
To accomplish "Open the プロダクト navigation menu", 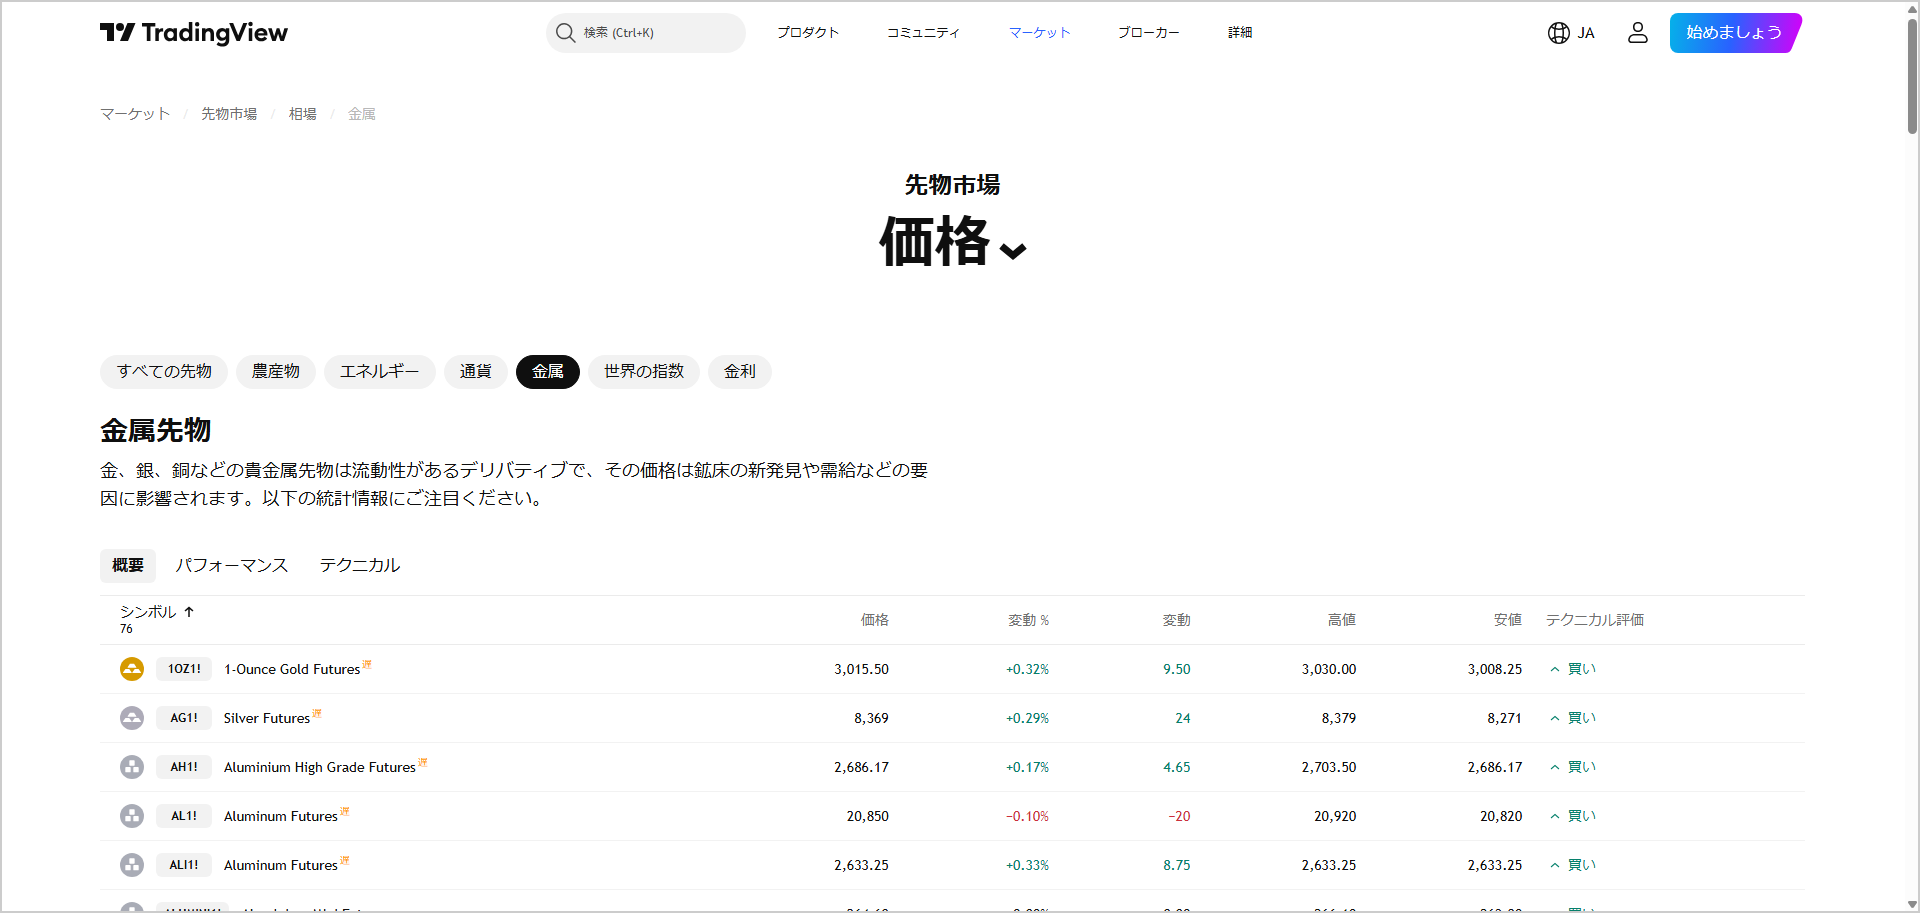I will tap(807, 33).
